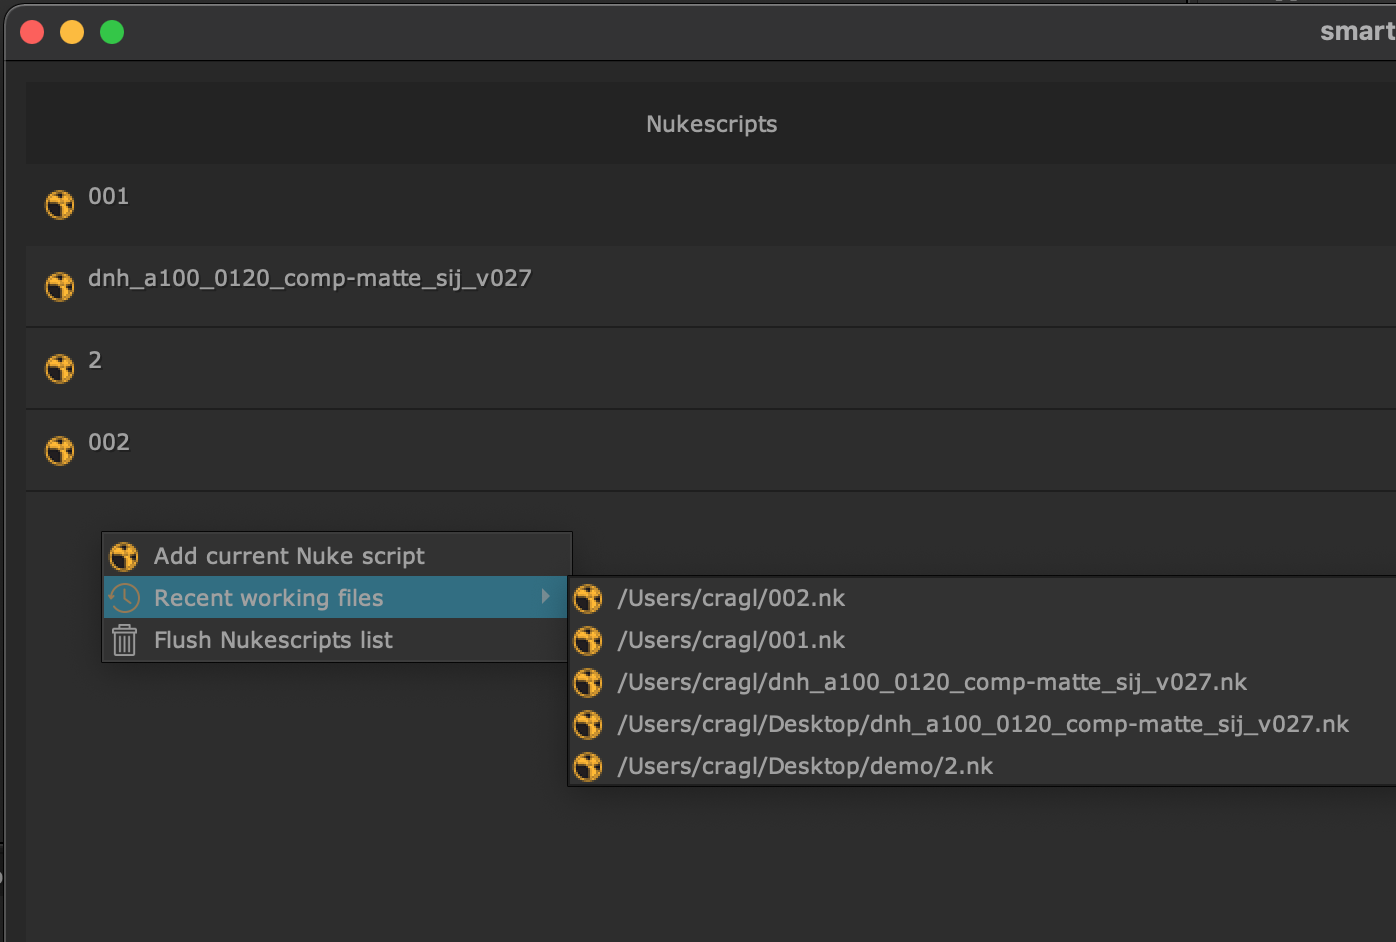This screenshot has height=942, width=1396.
Task: Select Flush Nukescripts list menu entry
Action: point(273,640)
